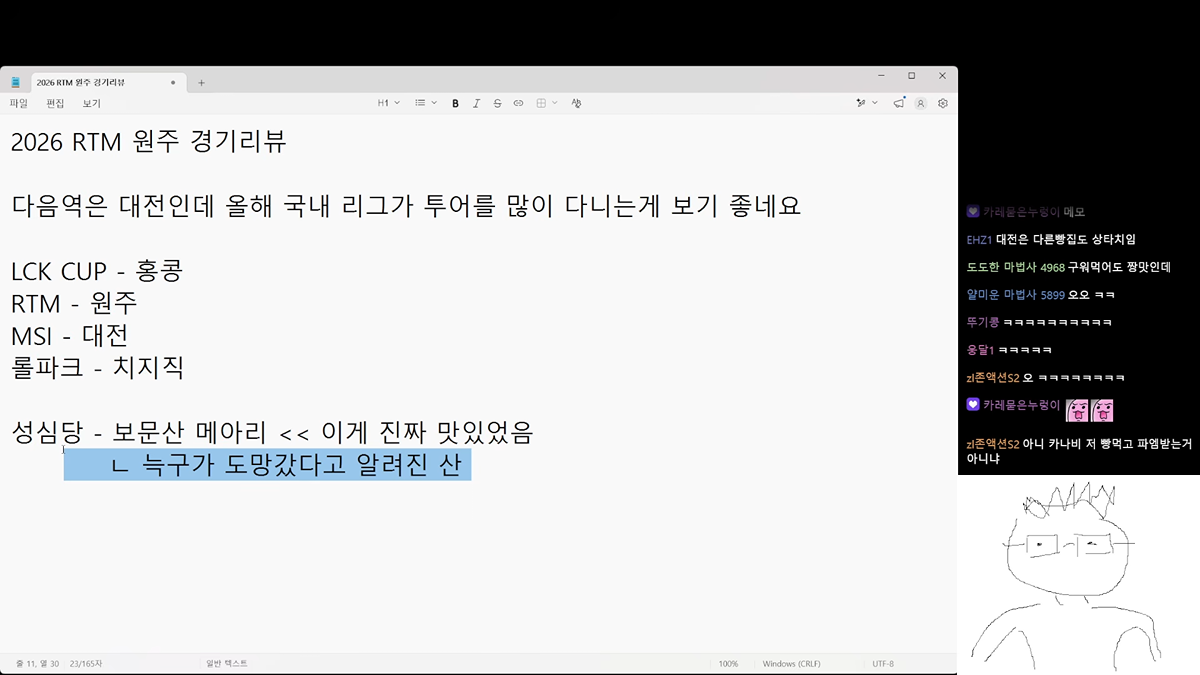The width and height of the screenshot is (1200, 675).
Task: Click the UTF-8 encoding indicator
Action: (x=883, y=664)
